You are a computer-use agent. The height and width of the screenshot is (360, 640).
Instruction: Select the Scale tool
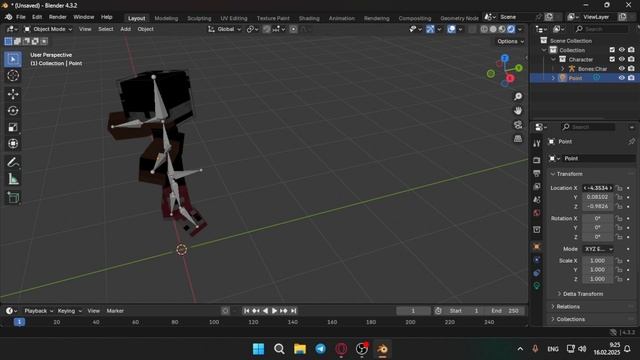13,127
